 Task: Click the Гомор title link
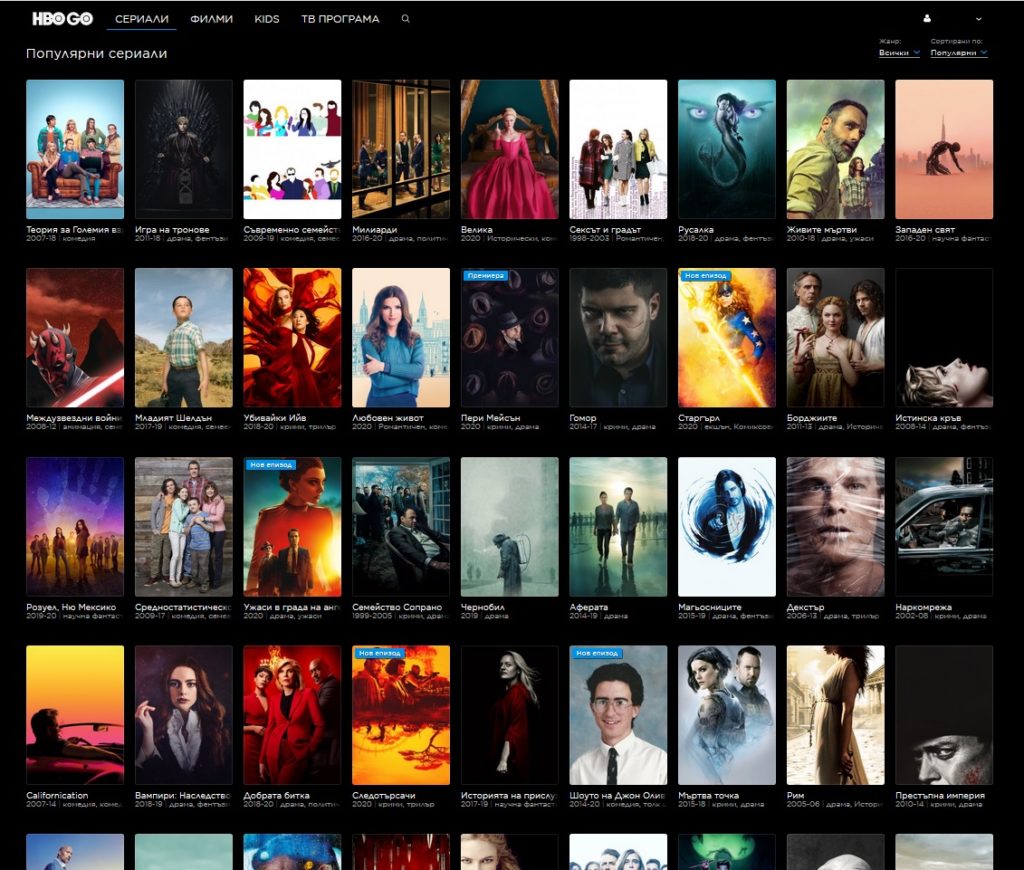(583, 418)
